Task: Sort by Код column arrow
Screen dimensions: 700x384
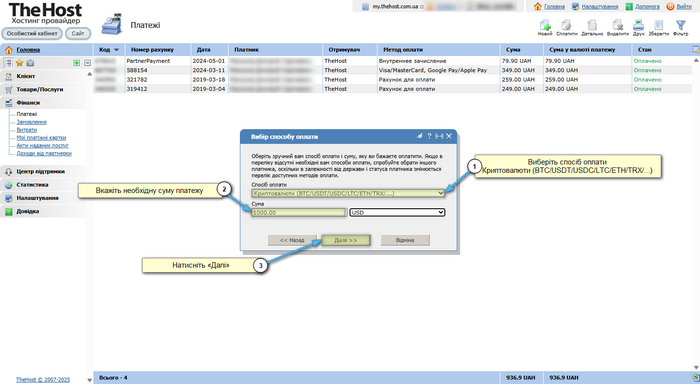Action: [x=117, y=50]
